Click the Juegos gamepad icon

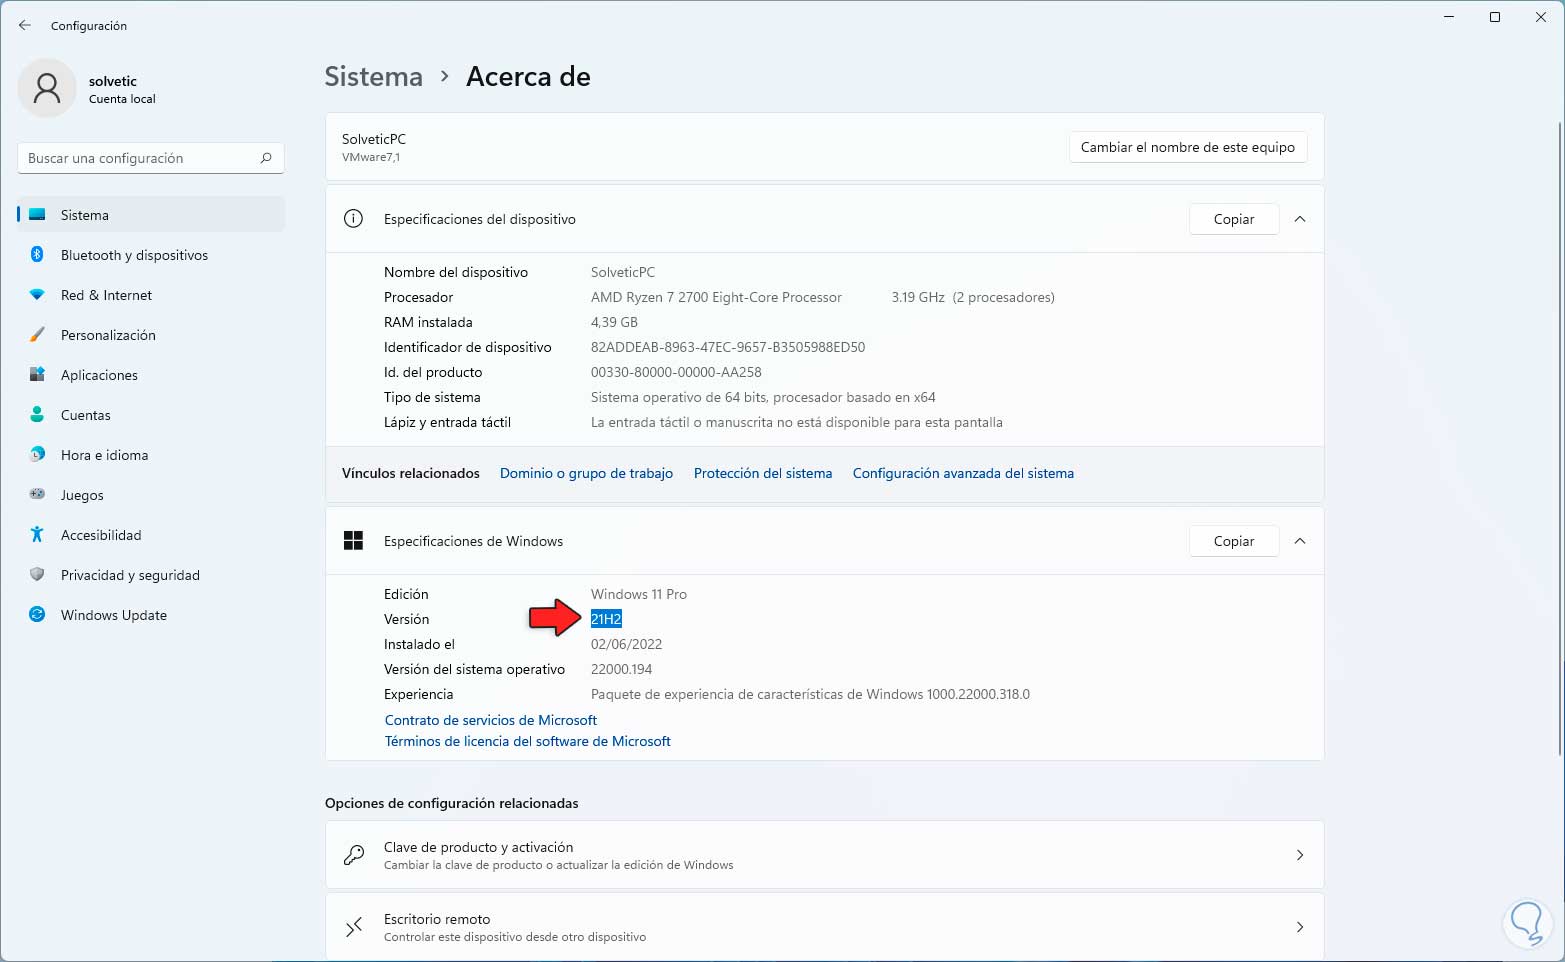(37, 495)
